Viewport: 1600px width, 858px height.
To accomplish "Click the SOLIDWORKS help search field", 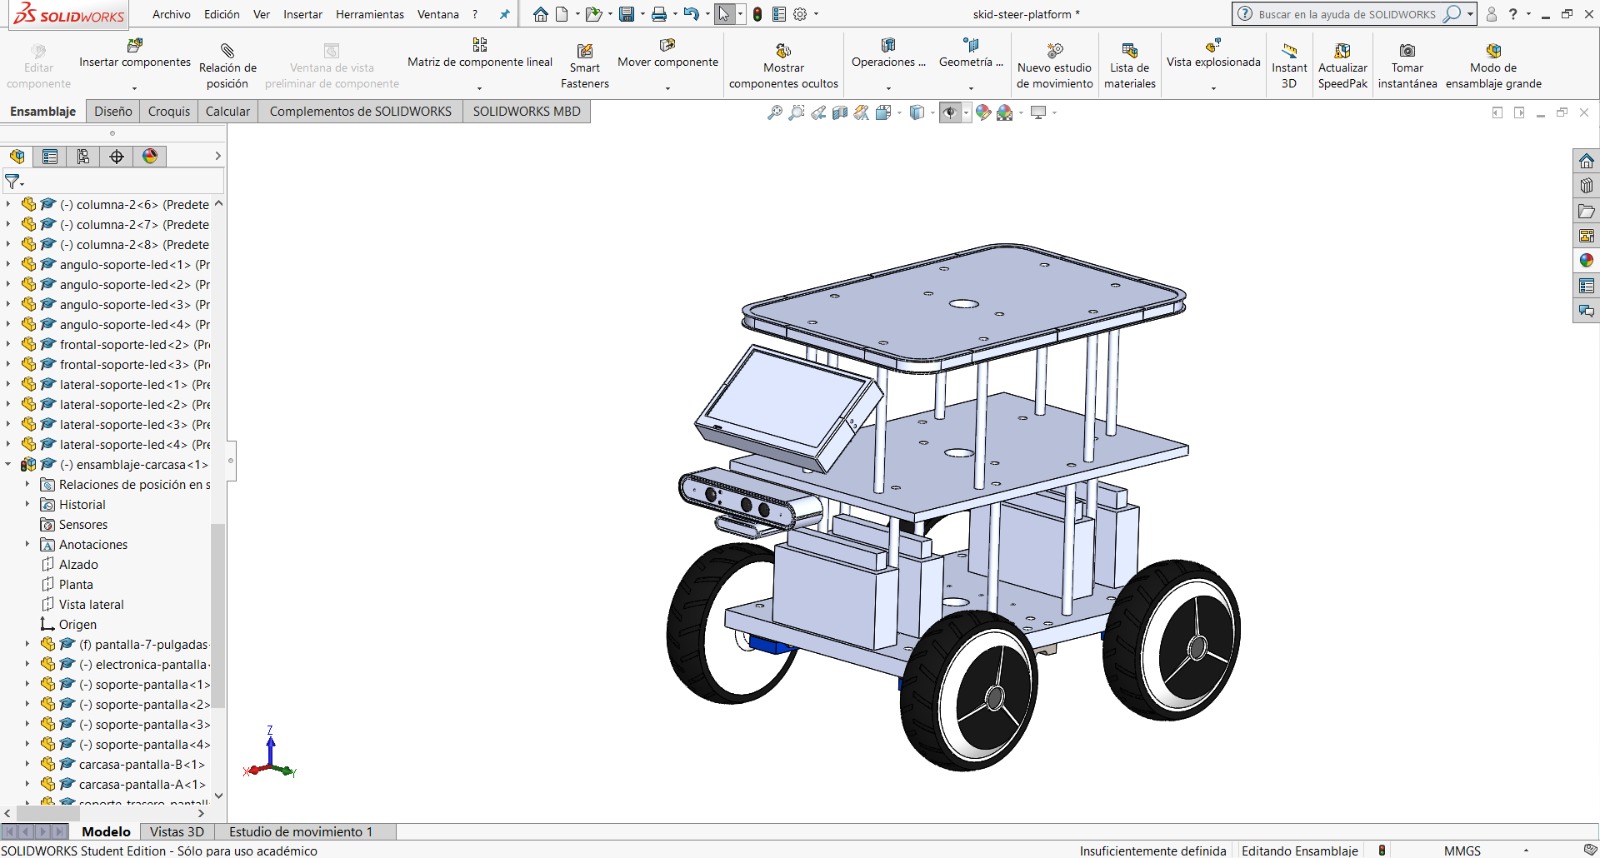I will 1346,14.
